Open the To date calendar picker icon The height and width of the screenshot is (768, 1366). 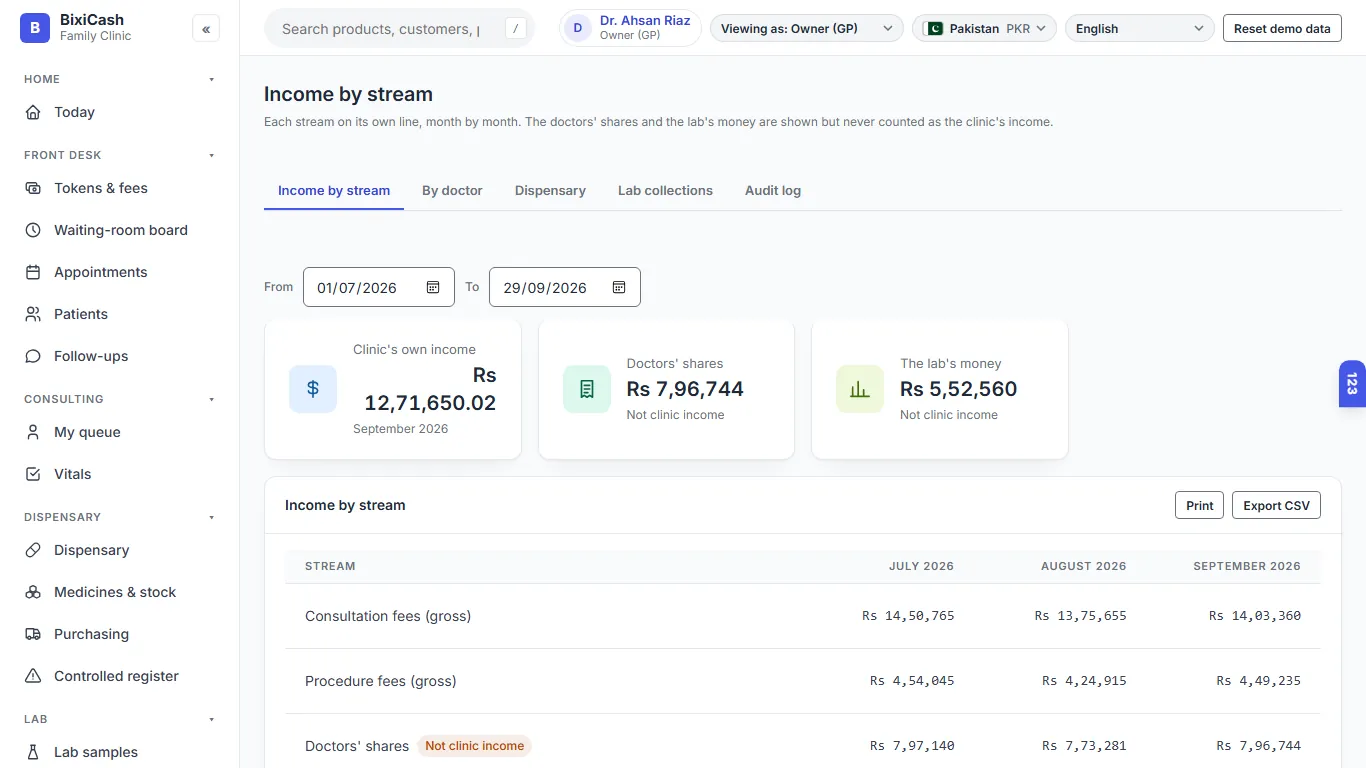[x=619, y=287]
